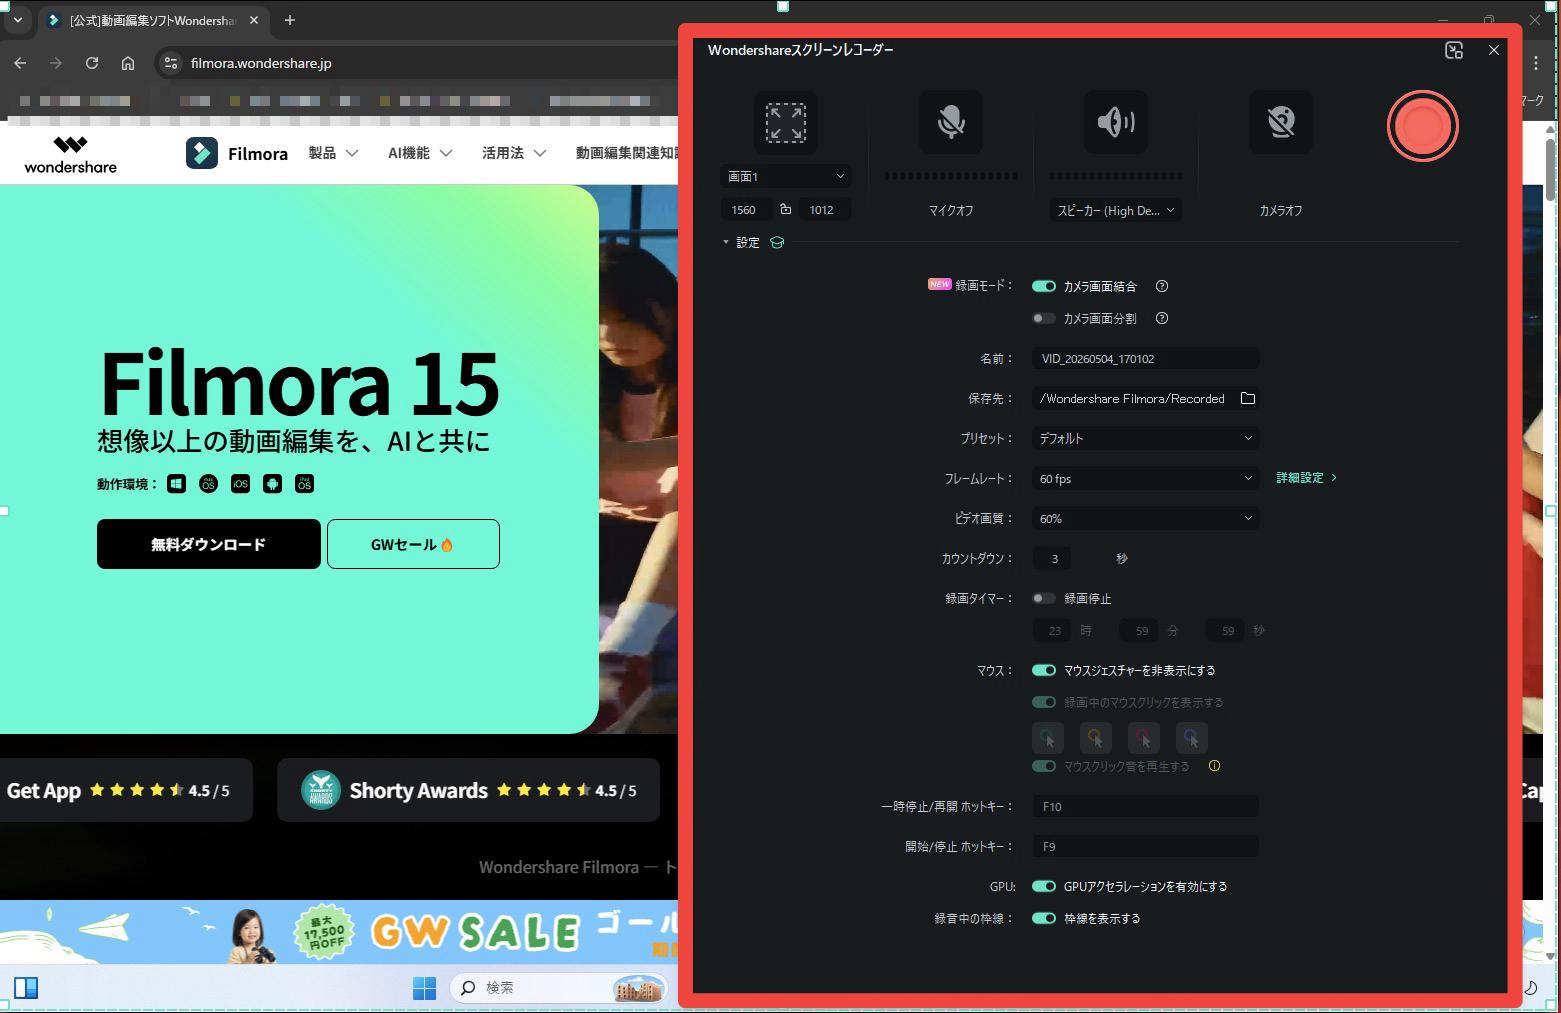
Task: Toggle 枠線を表示する switch
Action: point(1043,918)
